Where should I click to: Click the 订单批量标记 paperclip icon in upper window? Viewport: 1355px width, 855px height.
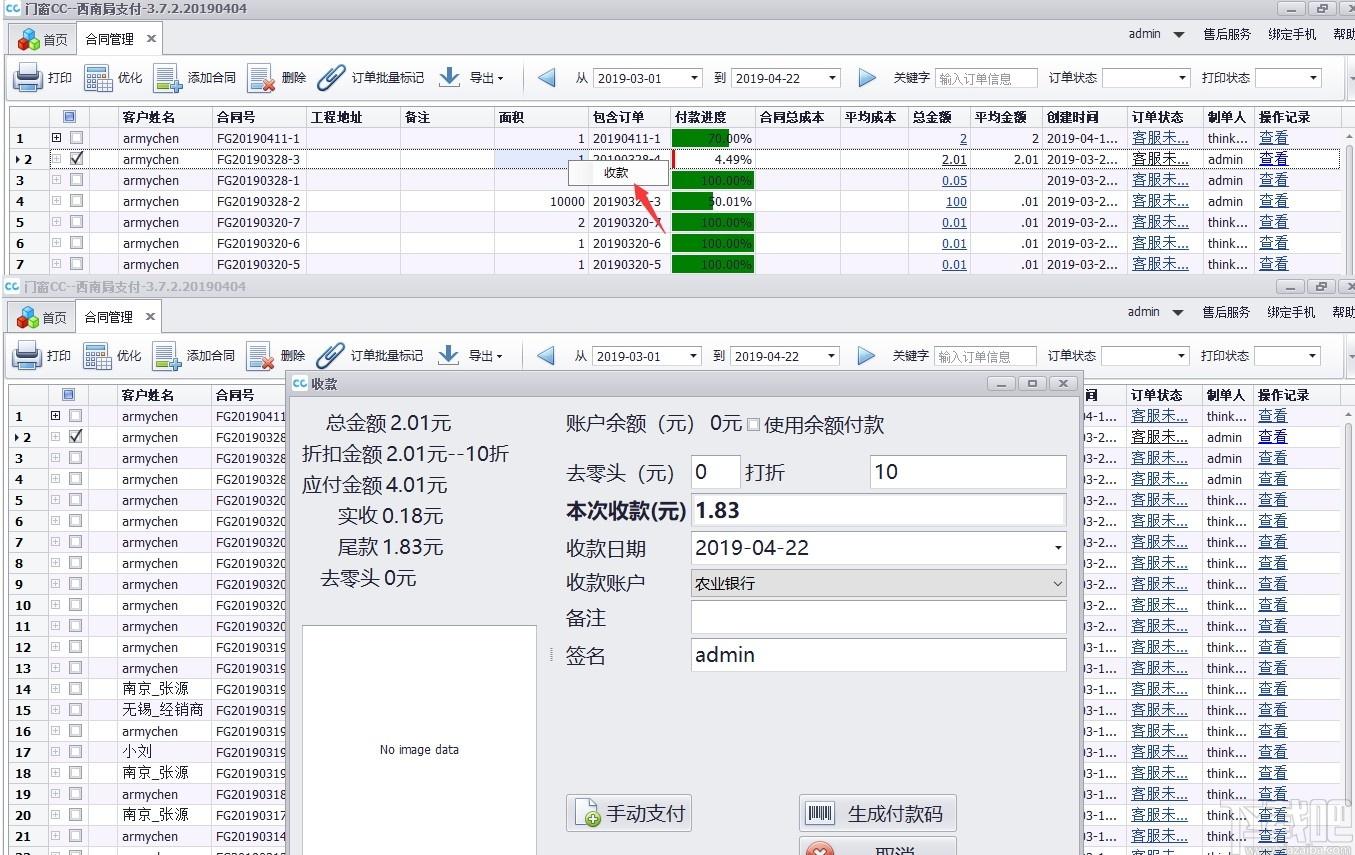click(331, 77)
